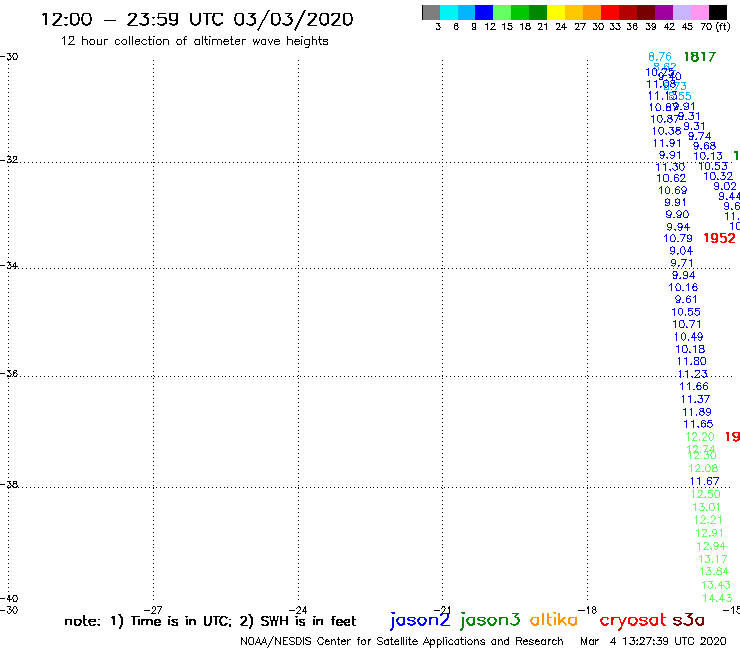The image size is (740, 650).
Task: Click the green wave height 13.84
Action: click(x=714, y=572)
